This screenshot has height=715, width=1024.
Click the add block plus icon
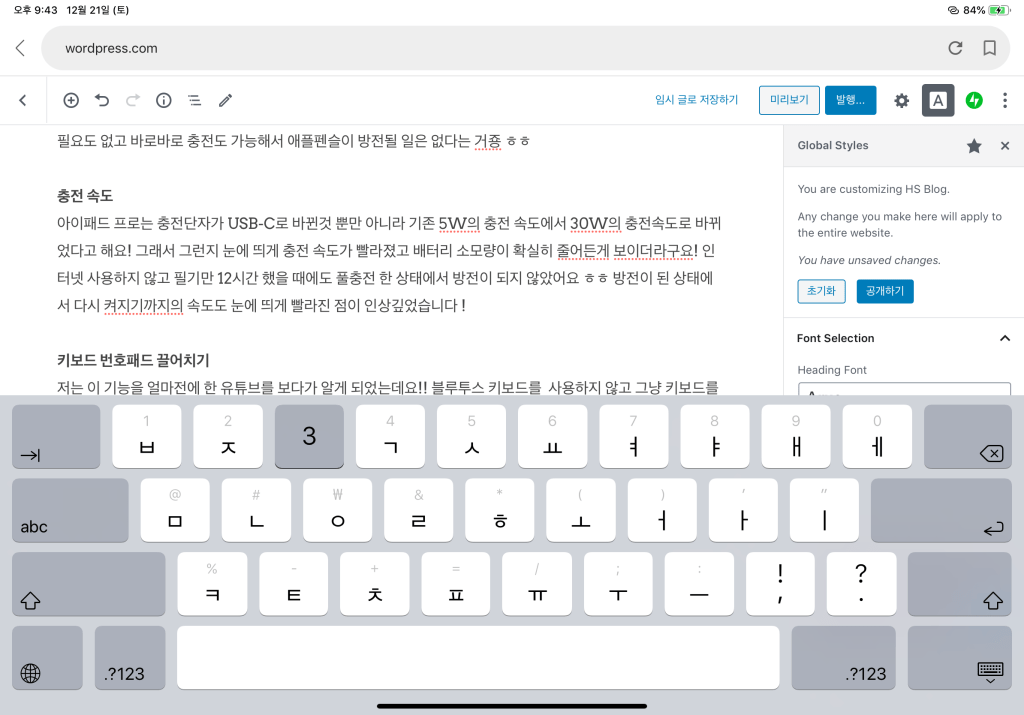pyautogui.click(x=71, y=100)
